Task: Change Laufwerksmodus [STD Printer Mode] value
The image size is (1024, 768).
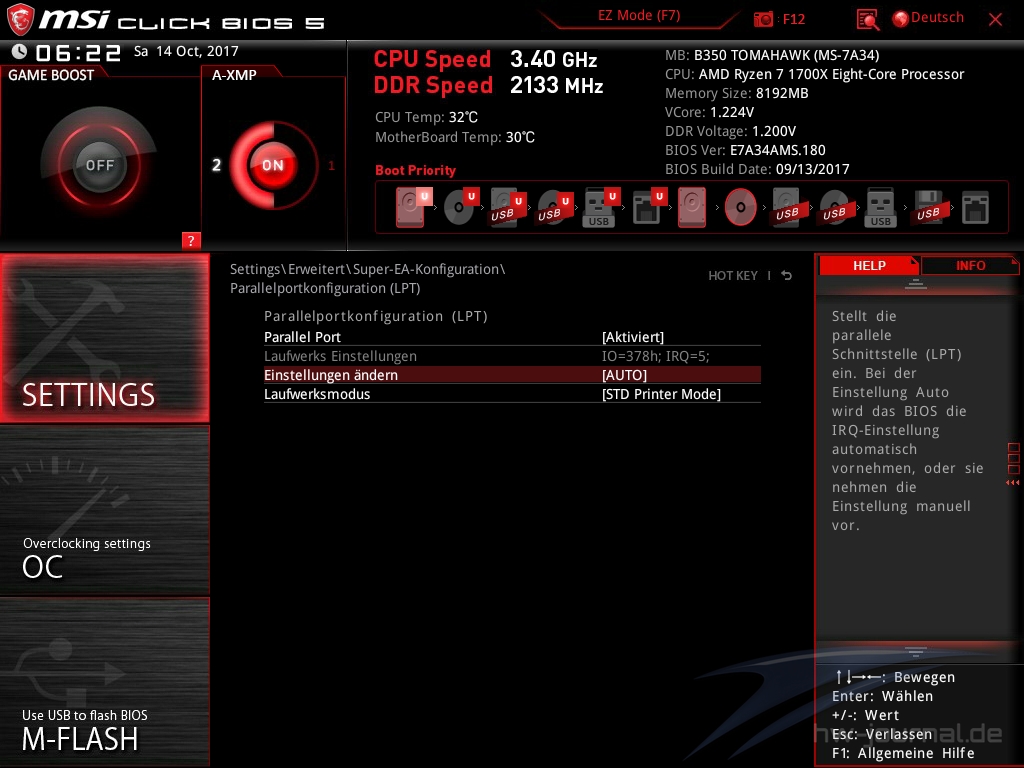Action: pos(661,394)
